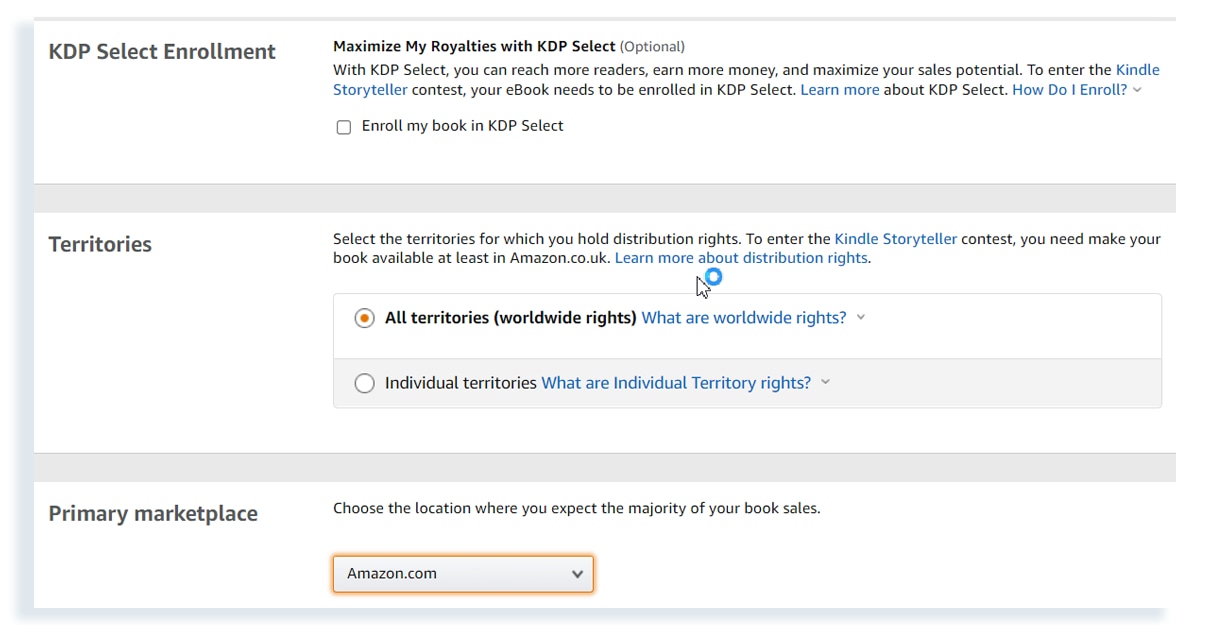Image resolution: width=1210 pixels, height=625 pixels.
Task: Open the "Learn more" link about KDP Select
Action: 840,89
